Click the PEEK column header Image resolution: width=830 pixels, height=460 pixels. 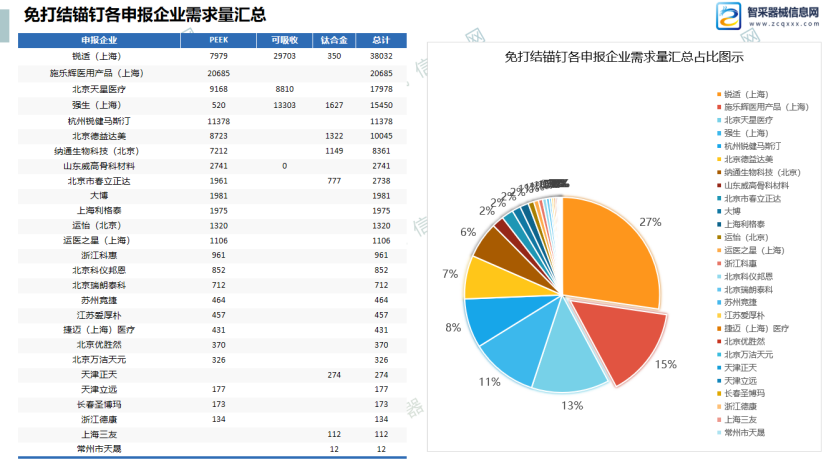[219, 40]
